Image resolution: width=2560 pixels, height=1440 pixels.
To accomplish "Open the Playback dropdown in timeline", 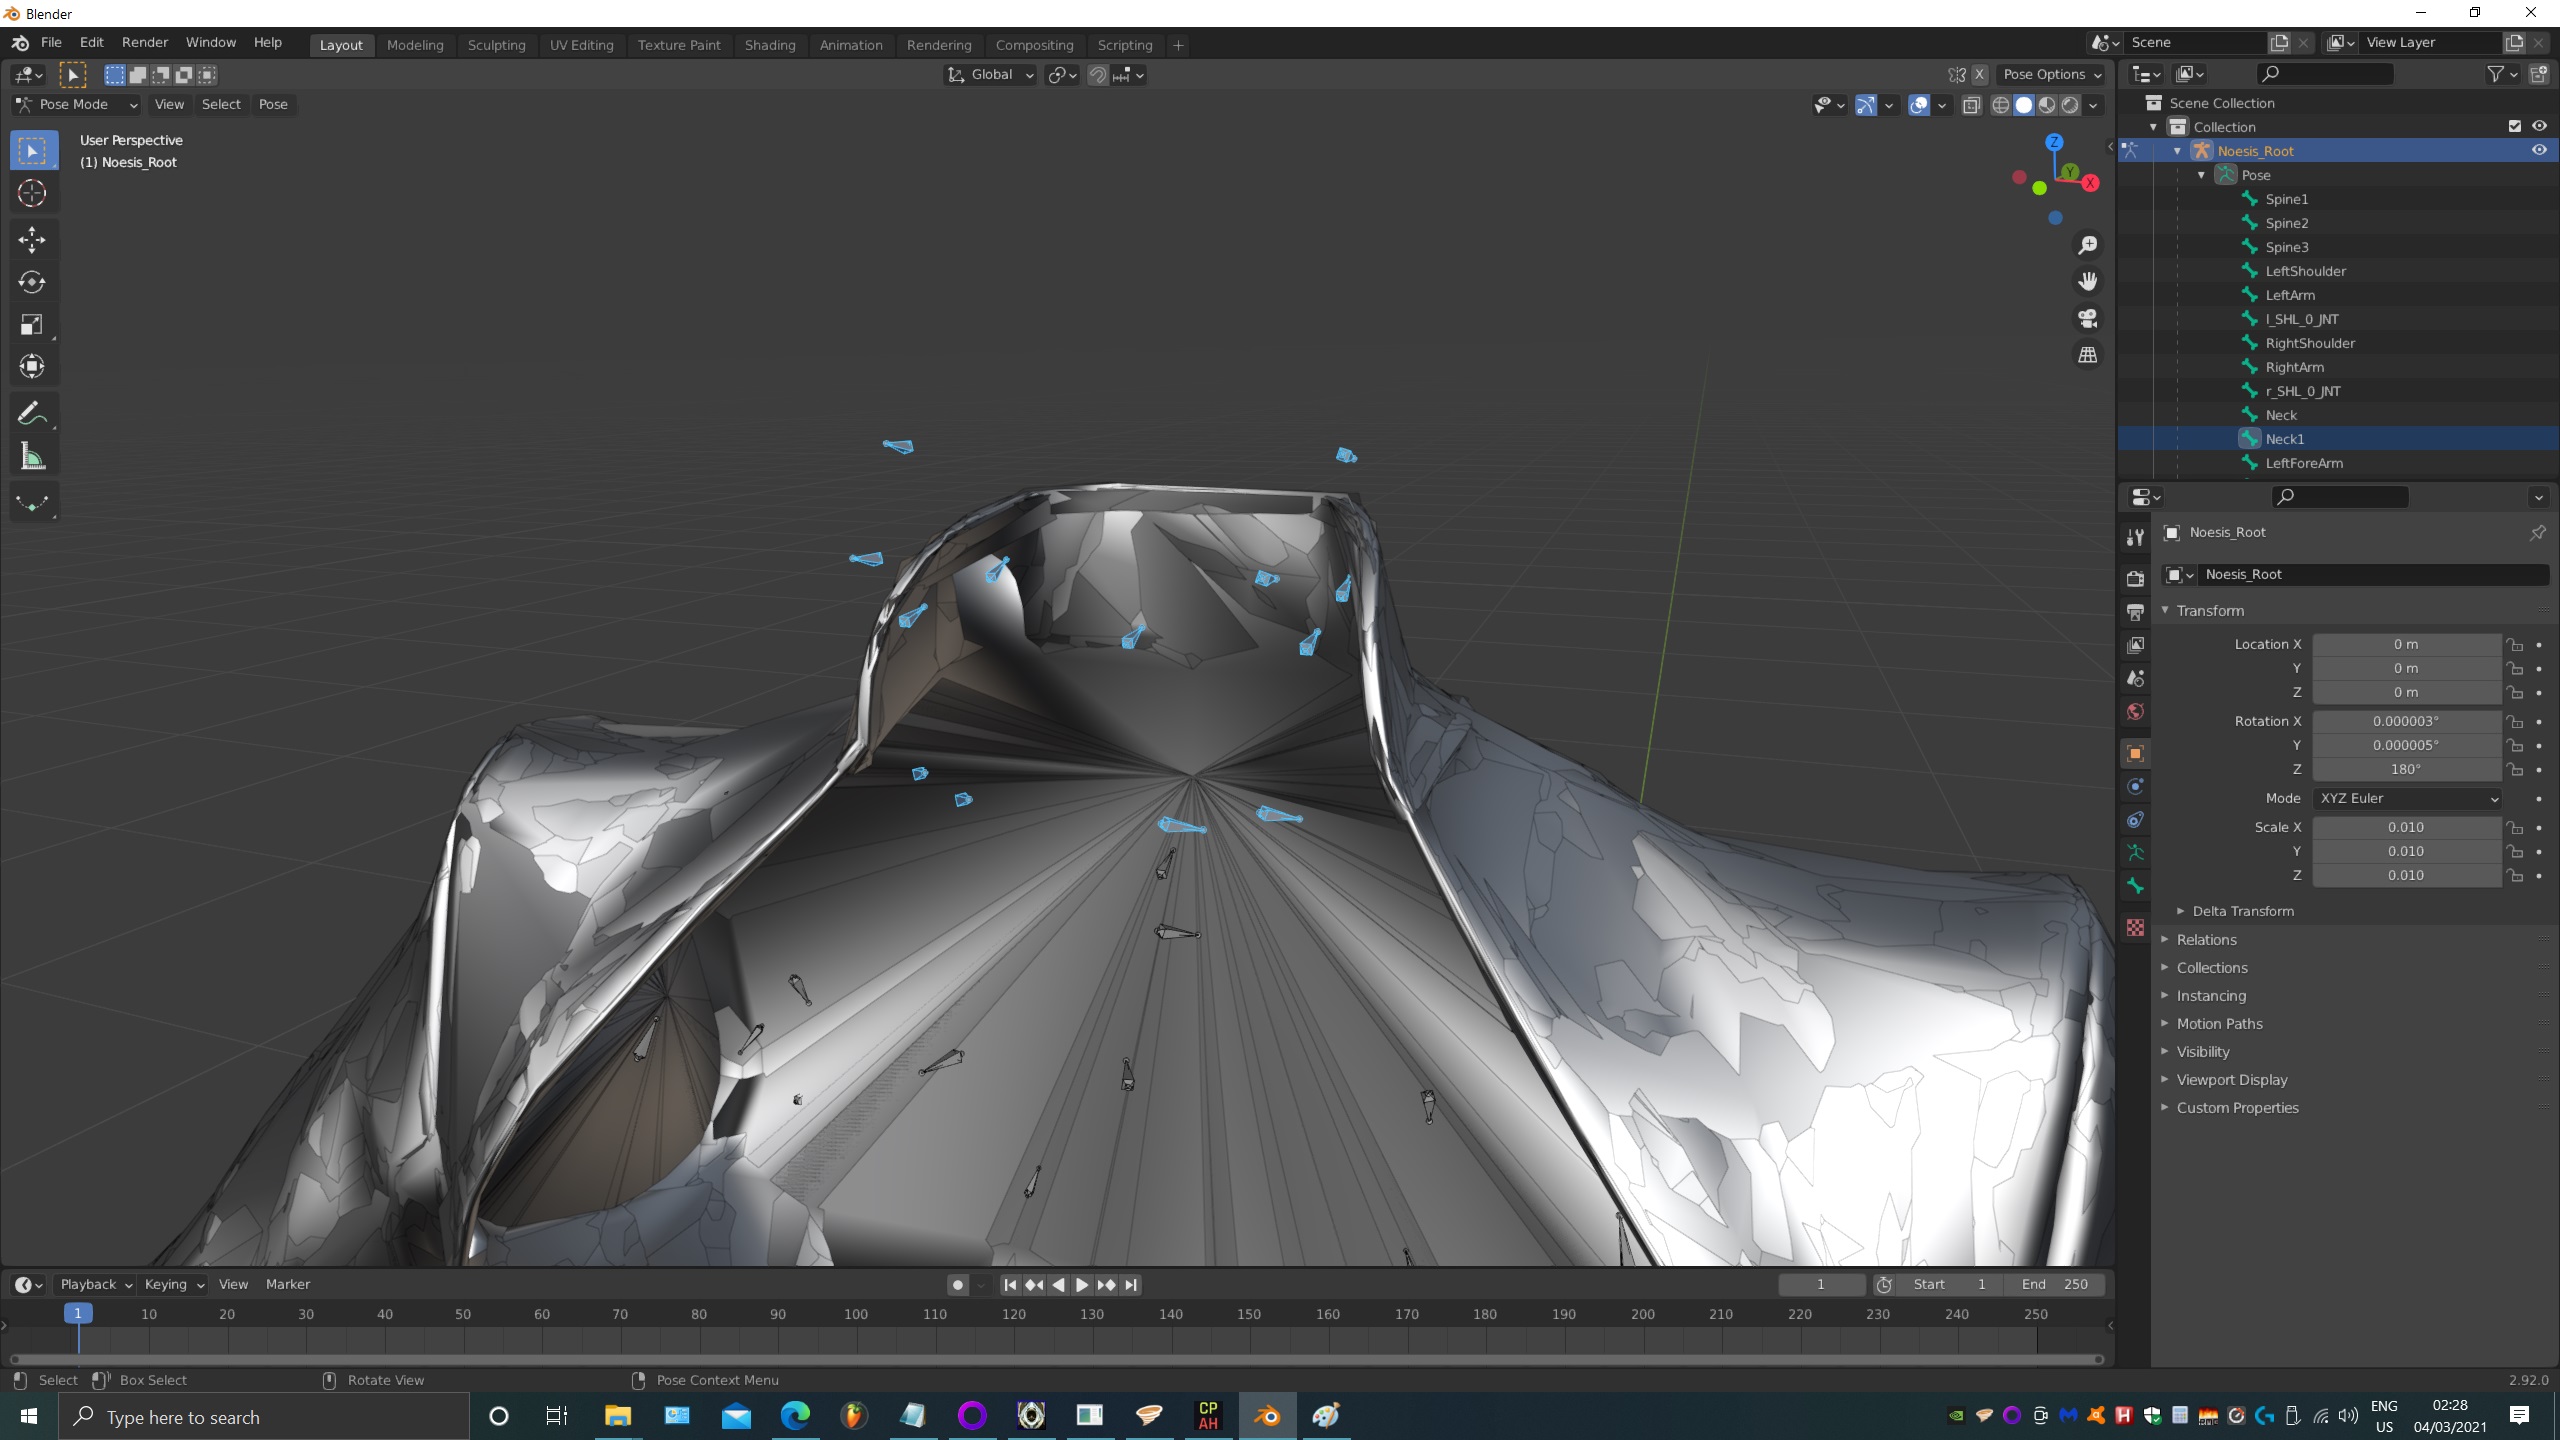I will [95, 1285].
